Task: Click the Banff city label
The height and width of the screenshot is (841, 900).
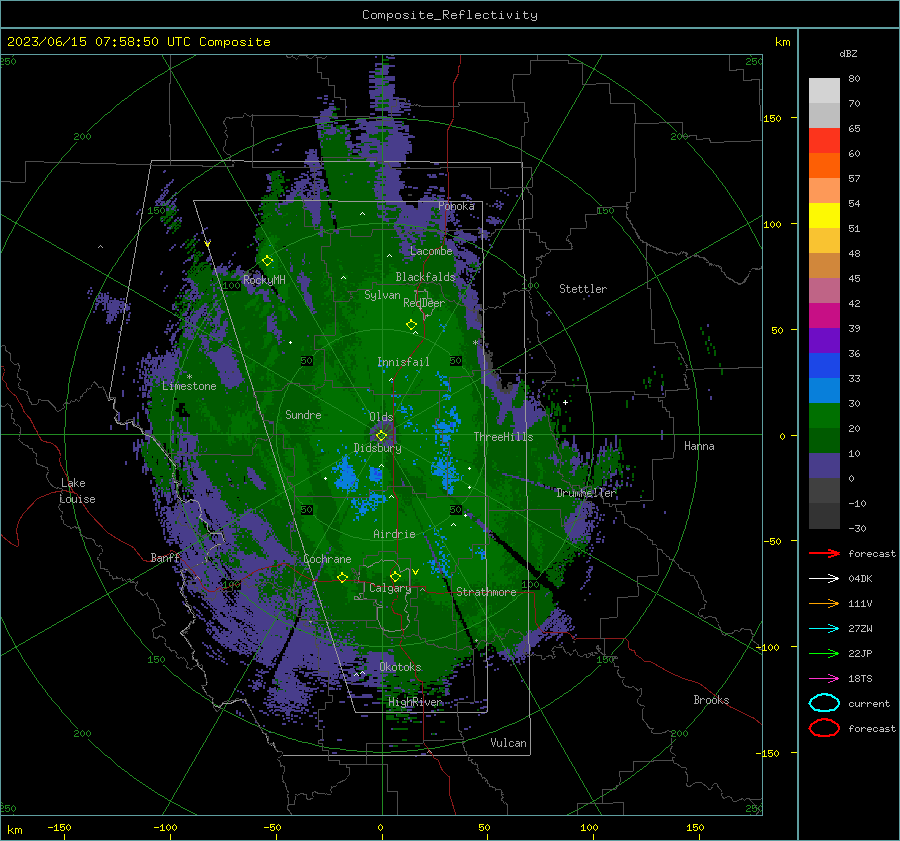Action: pos(165,557)
